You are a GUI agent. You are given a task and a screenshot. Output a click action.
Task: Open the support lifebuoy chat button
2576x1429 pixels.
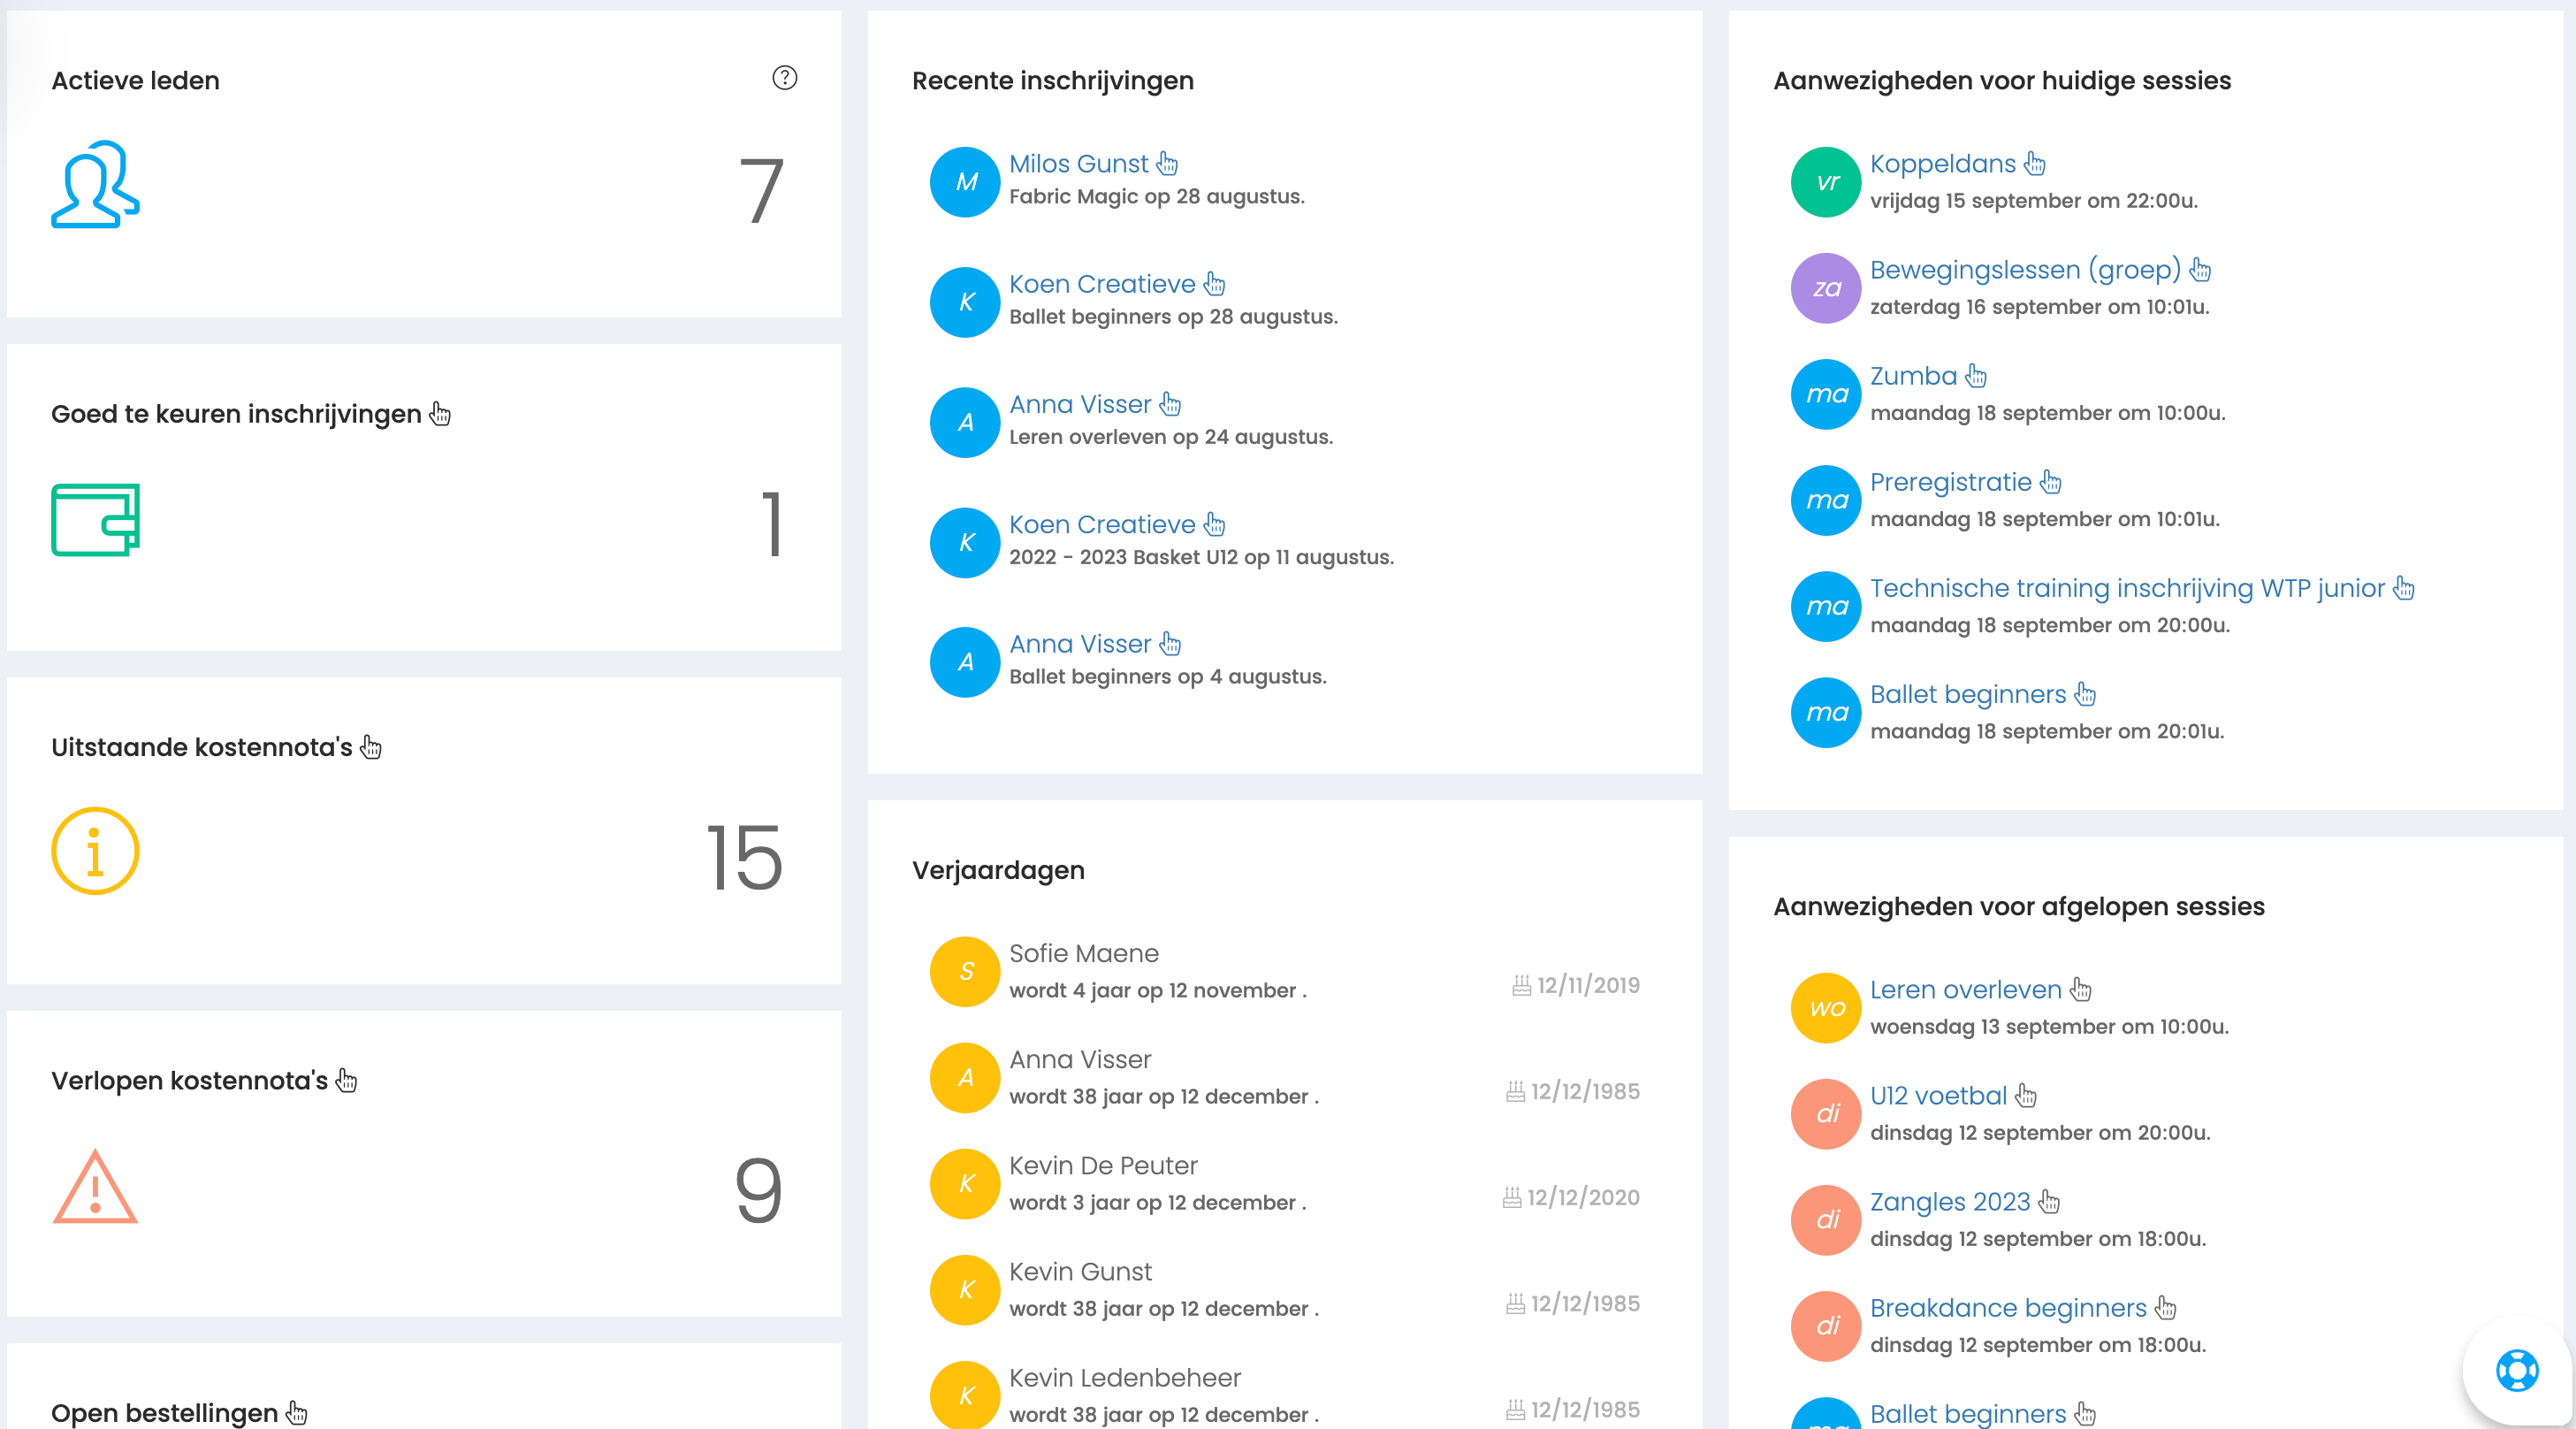(x=2516, y=1371)
